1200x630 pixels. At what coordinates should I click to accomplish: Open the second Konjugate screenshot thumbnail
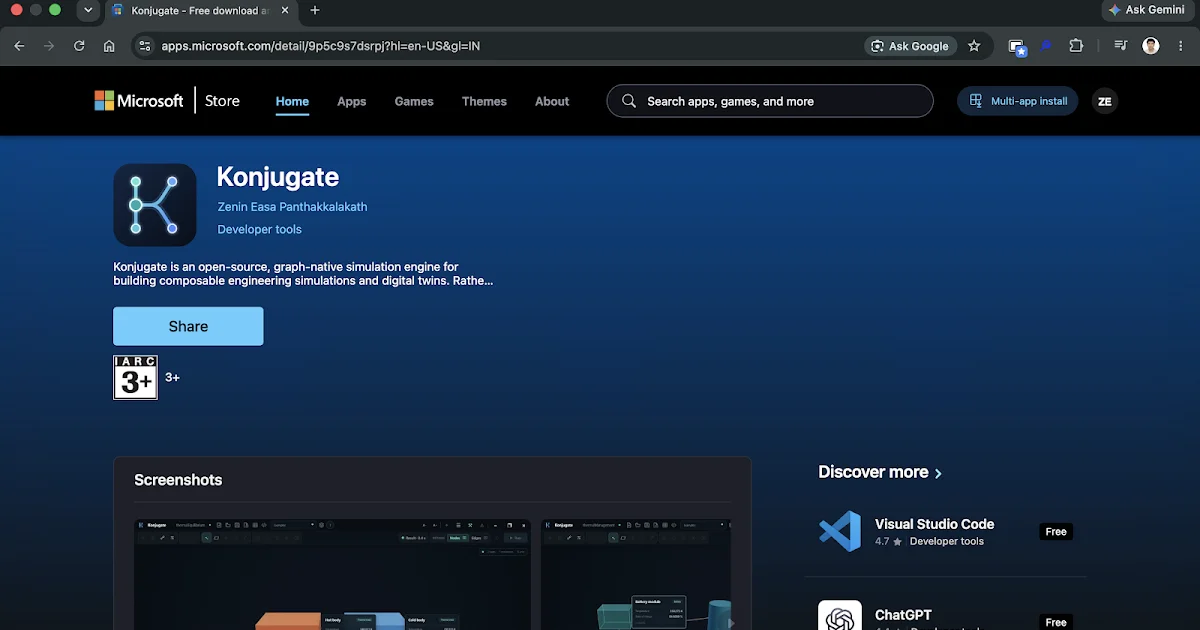[x=636, y=574]
